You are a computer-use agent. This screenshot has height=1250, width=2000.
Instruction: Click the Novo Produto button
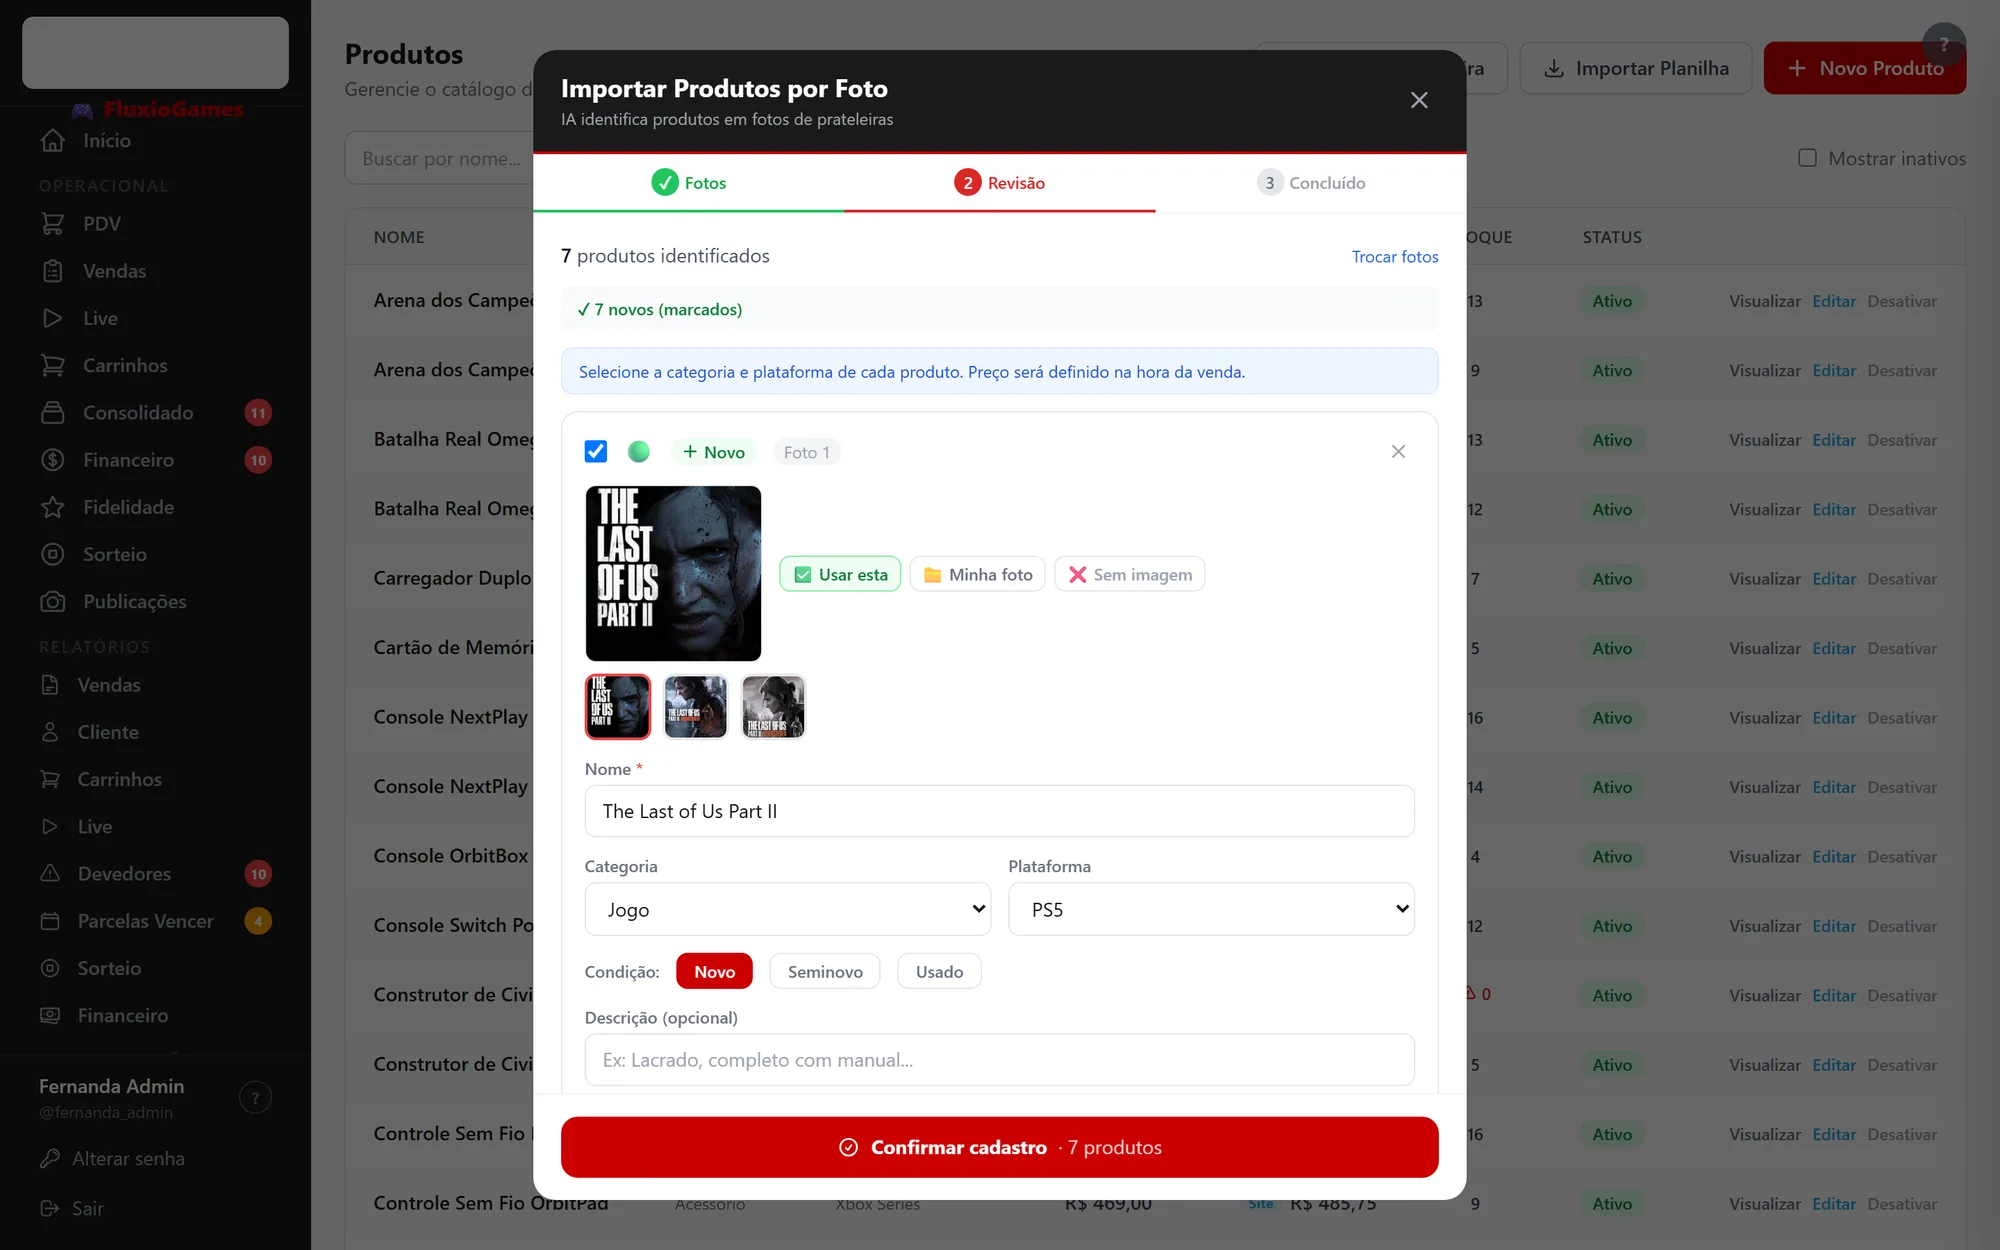[x=1865, y=68]
